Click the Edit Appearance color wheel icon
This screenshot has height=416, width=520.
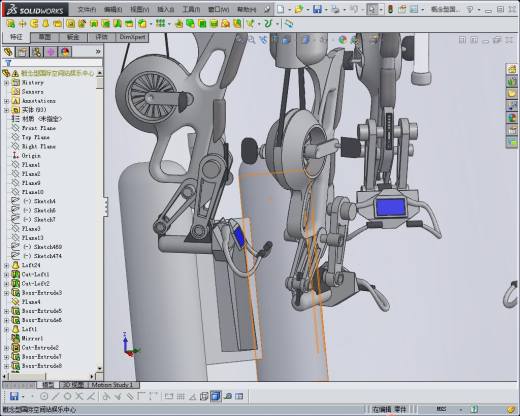tap(342, 40)
